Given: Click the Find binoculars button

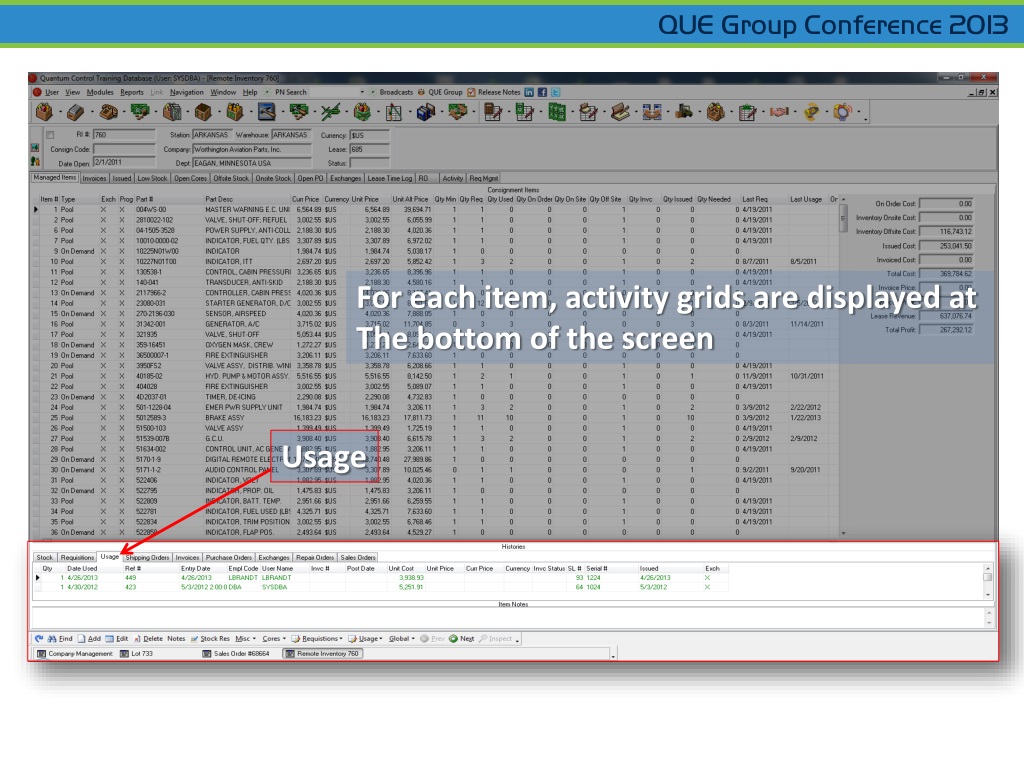Looking at the screenshot, I should tap(59, 639).
